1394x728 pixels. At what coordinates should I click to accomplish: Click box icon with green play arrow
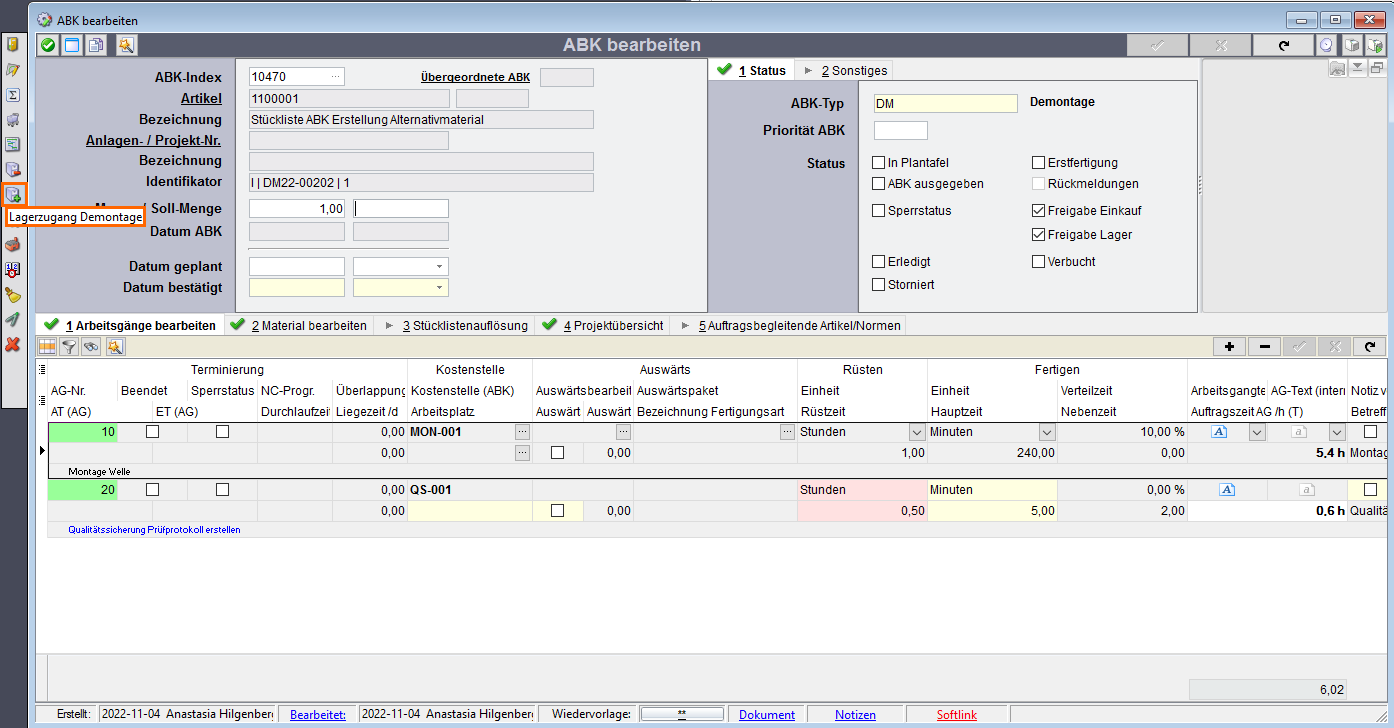1376,45
